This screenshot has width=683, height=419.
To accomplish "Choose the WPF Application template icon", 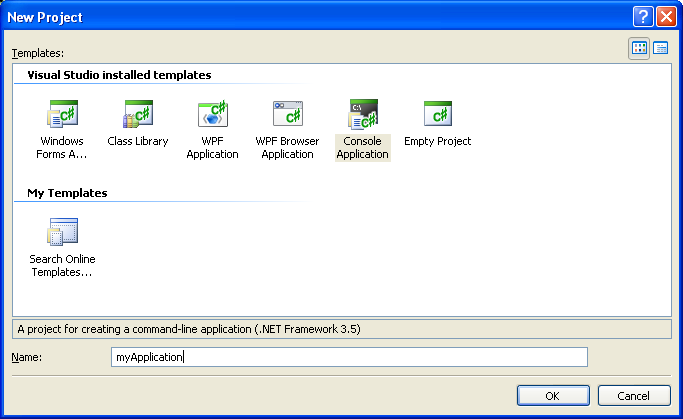I will [213, 114].
